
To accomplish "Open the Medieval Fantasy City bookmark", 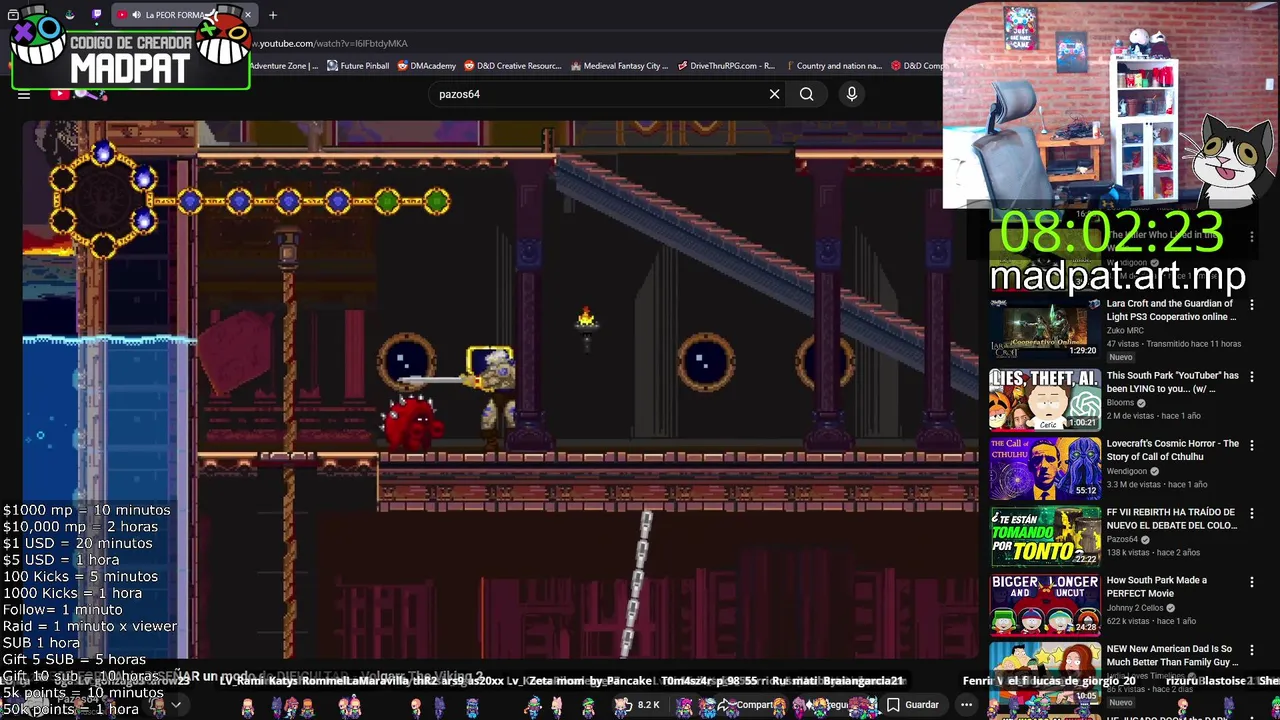I will click(x=619, y=66).
